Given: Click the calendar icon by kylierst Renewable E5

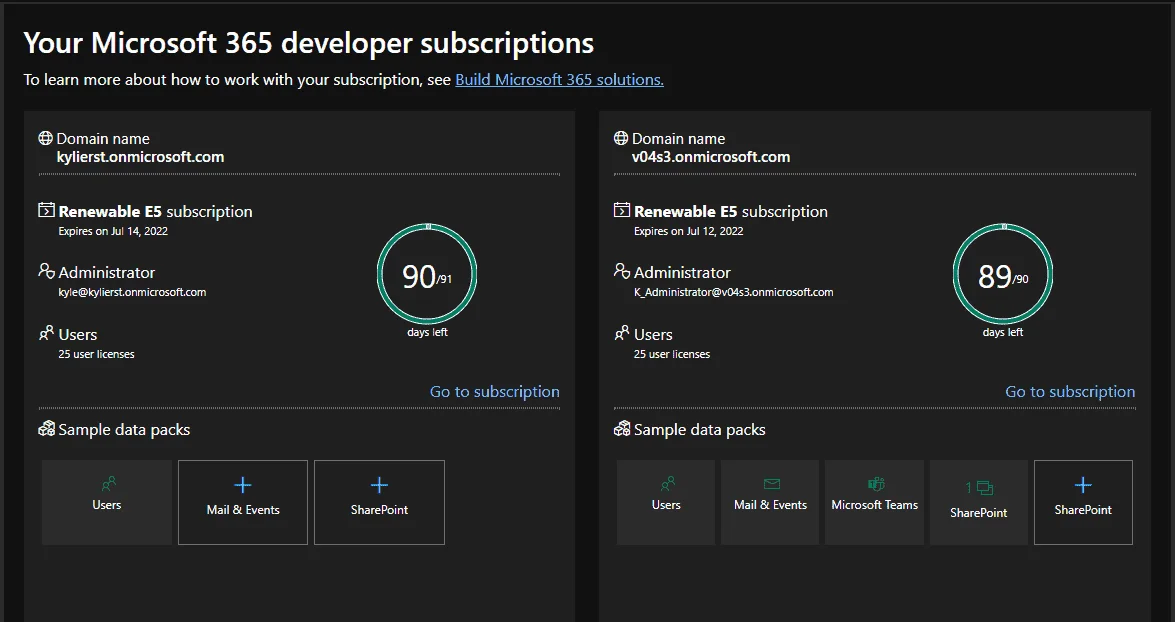Looking at the screenshot, I should click(x=46, y=210).
